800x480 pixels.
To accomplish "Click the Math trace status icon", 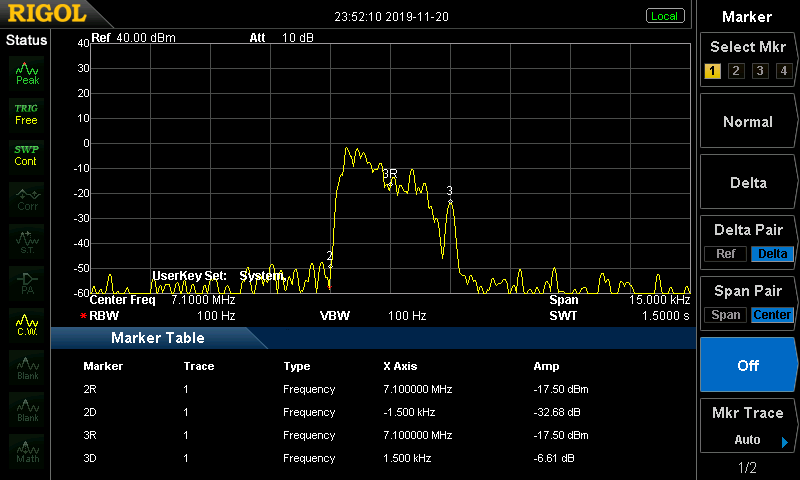I will point(27,451).
